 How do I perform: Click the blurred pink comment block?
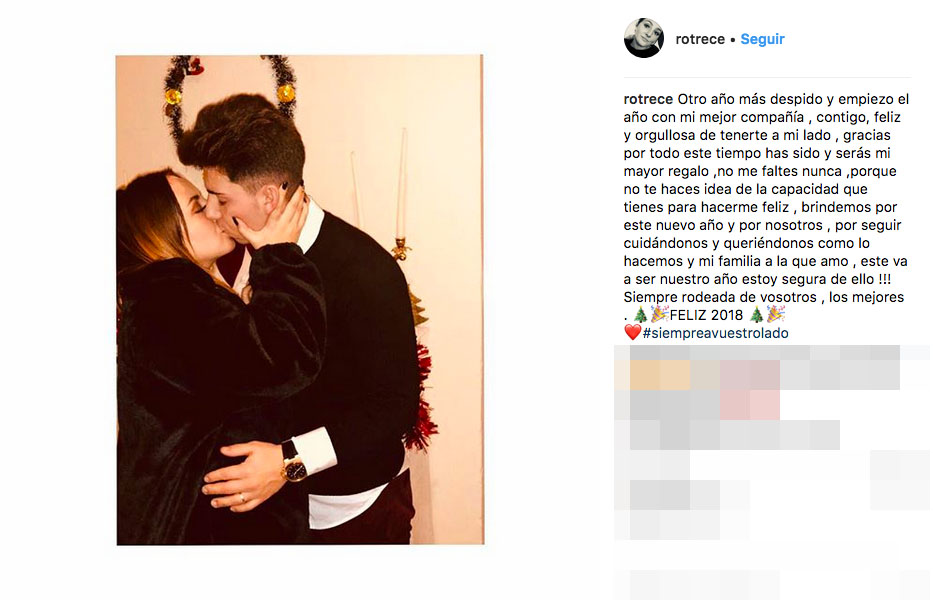point(750,390)
